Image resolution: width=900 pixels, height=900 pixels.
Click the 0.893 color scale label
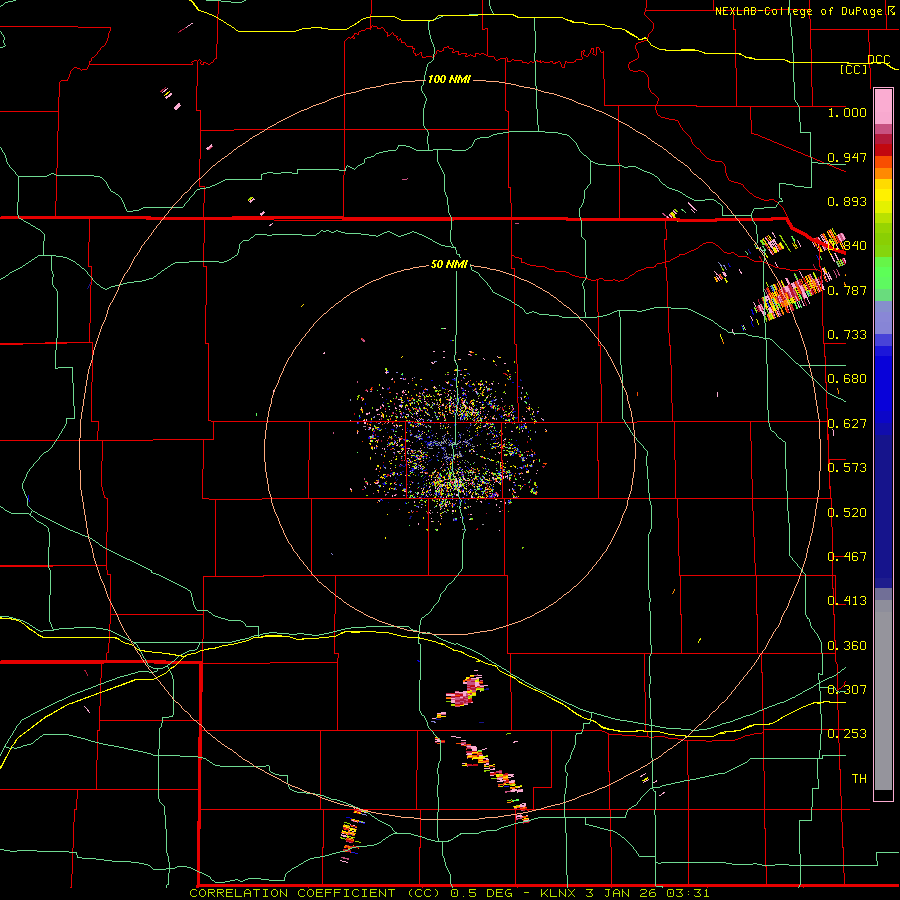coord(847,201)
